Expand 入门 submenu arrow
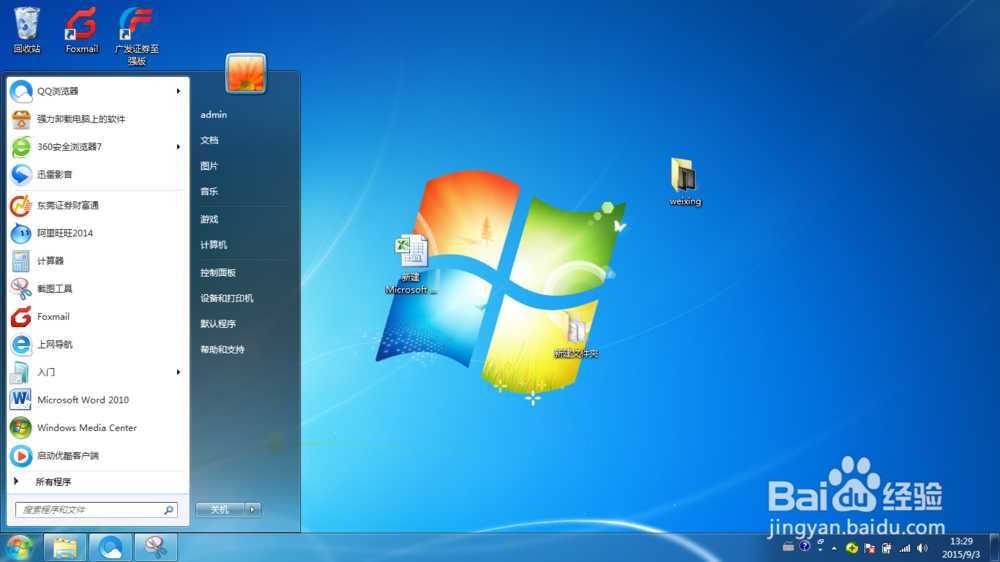The height and width of the screenshot is (562, 1000). 178,372
